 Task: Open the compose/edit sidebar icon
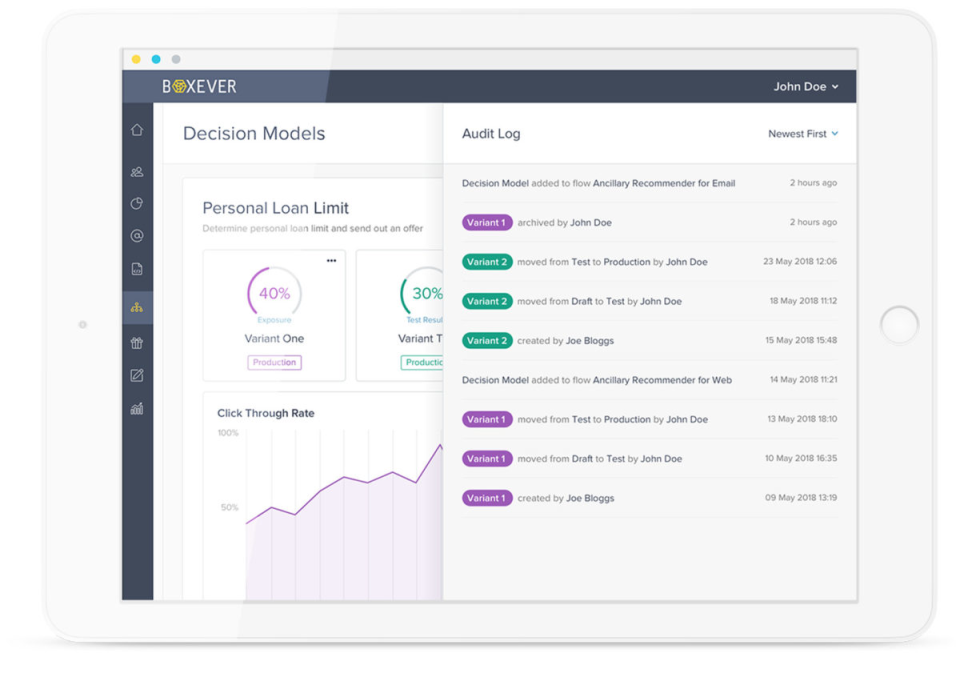[x=137, y=376]
